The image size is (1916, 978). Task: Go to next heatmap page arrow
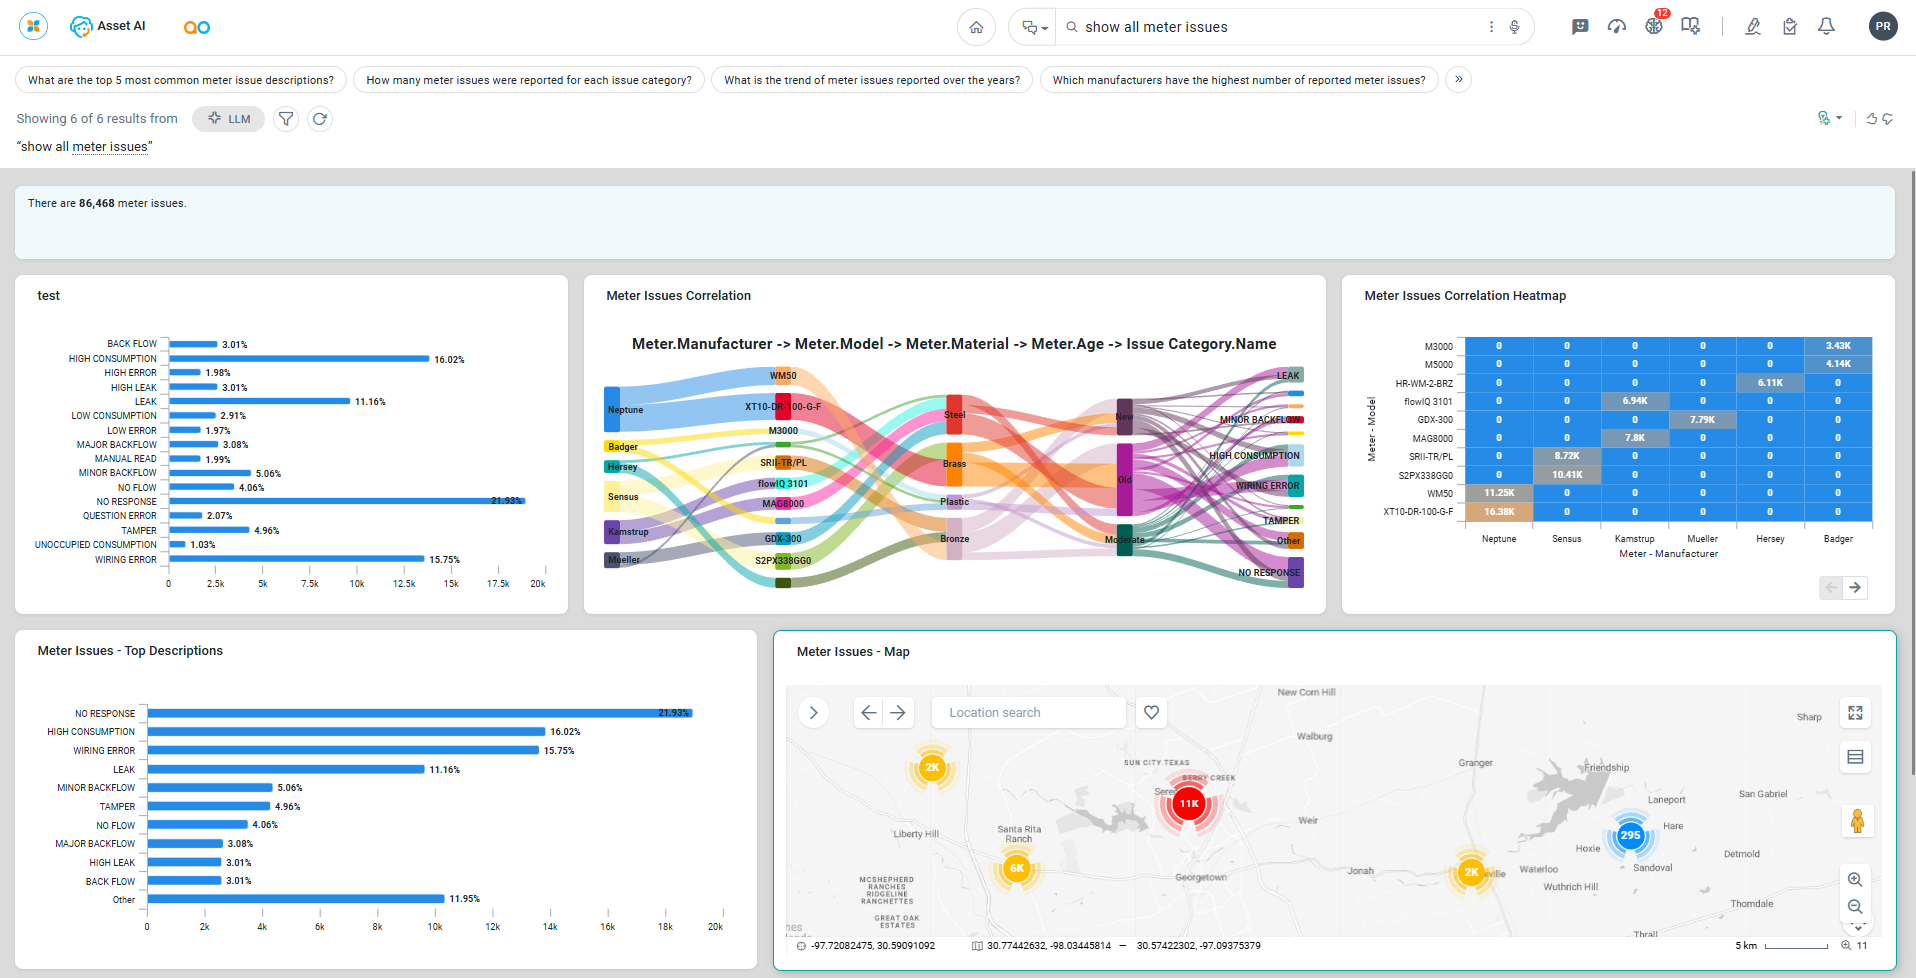click(x=1855, y=588)
